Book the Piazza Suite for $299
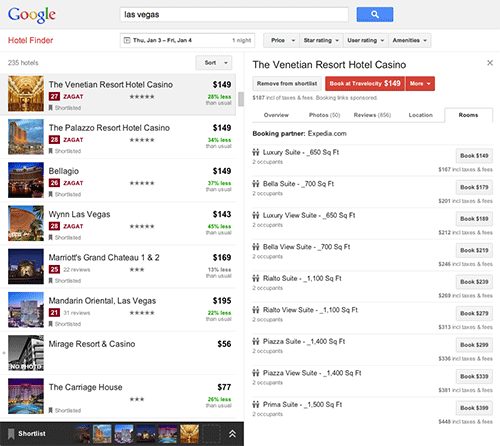This screenshot has width=500, height=446. click(x=474, y=345)
